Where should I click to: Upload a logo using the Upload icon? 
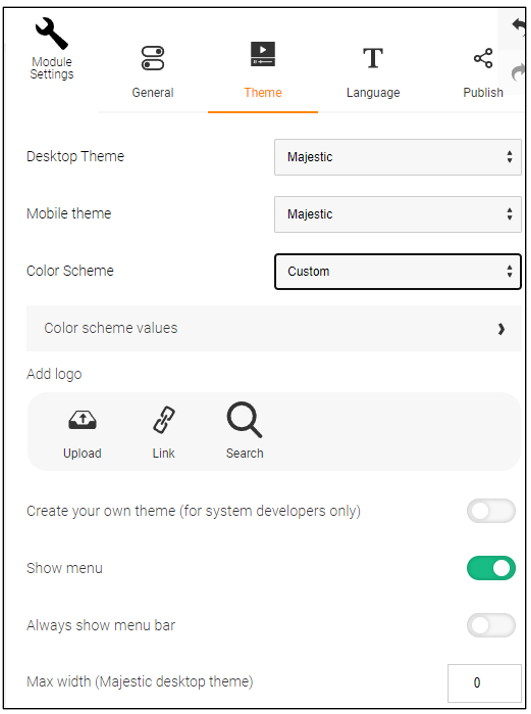(82, 420)
